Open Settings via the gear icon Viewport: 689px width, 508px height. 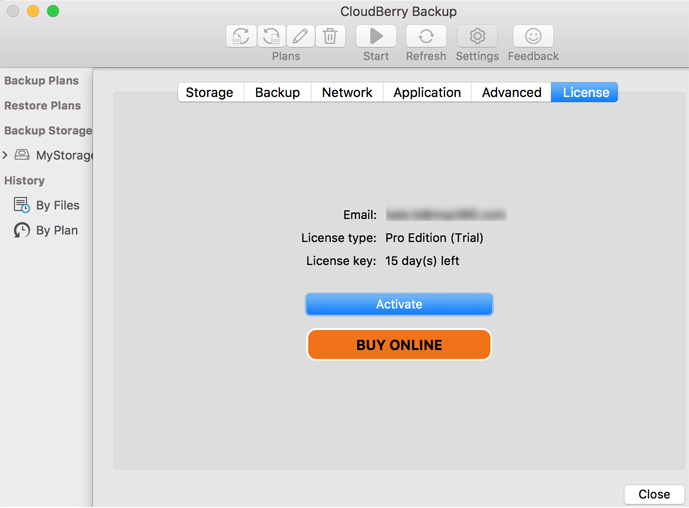(477, 36)
